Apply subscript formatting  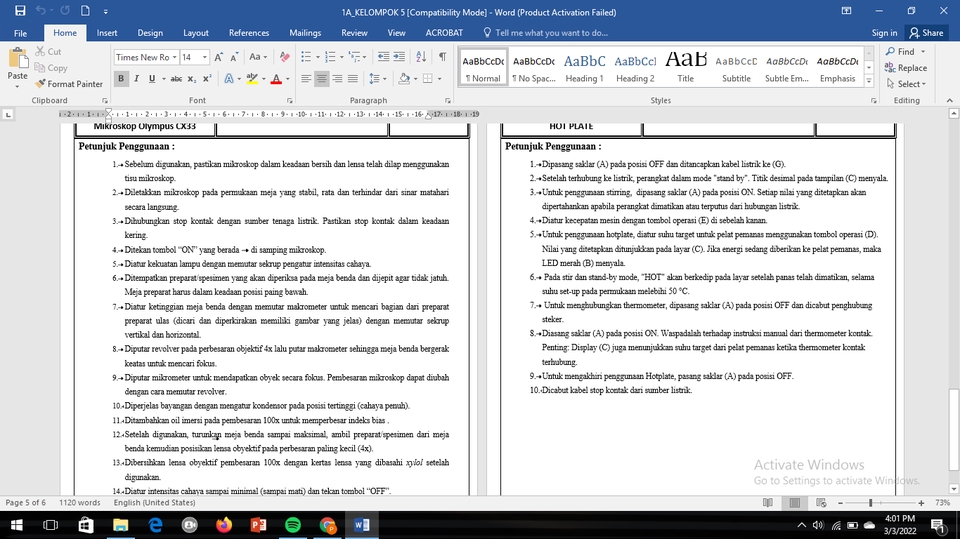pos(192,78)
